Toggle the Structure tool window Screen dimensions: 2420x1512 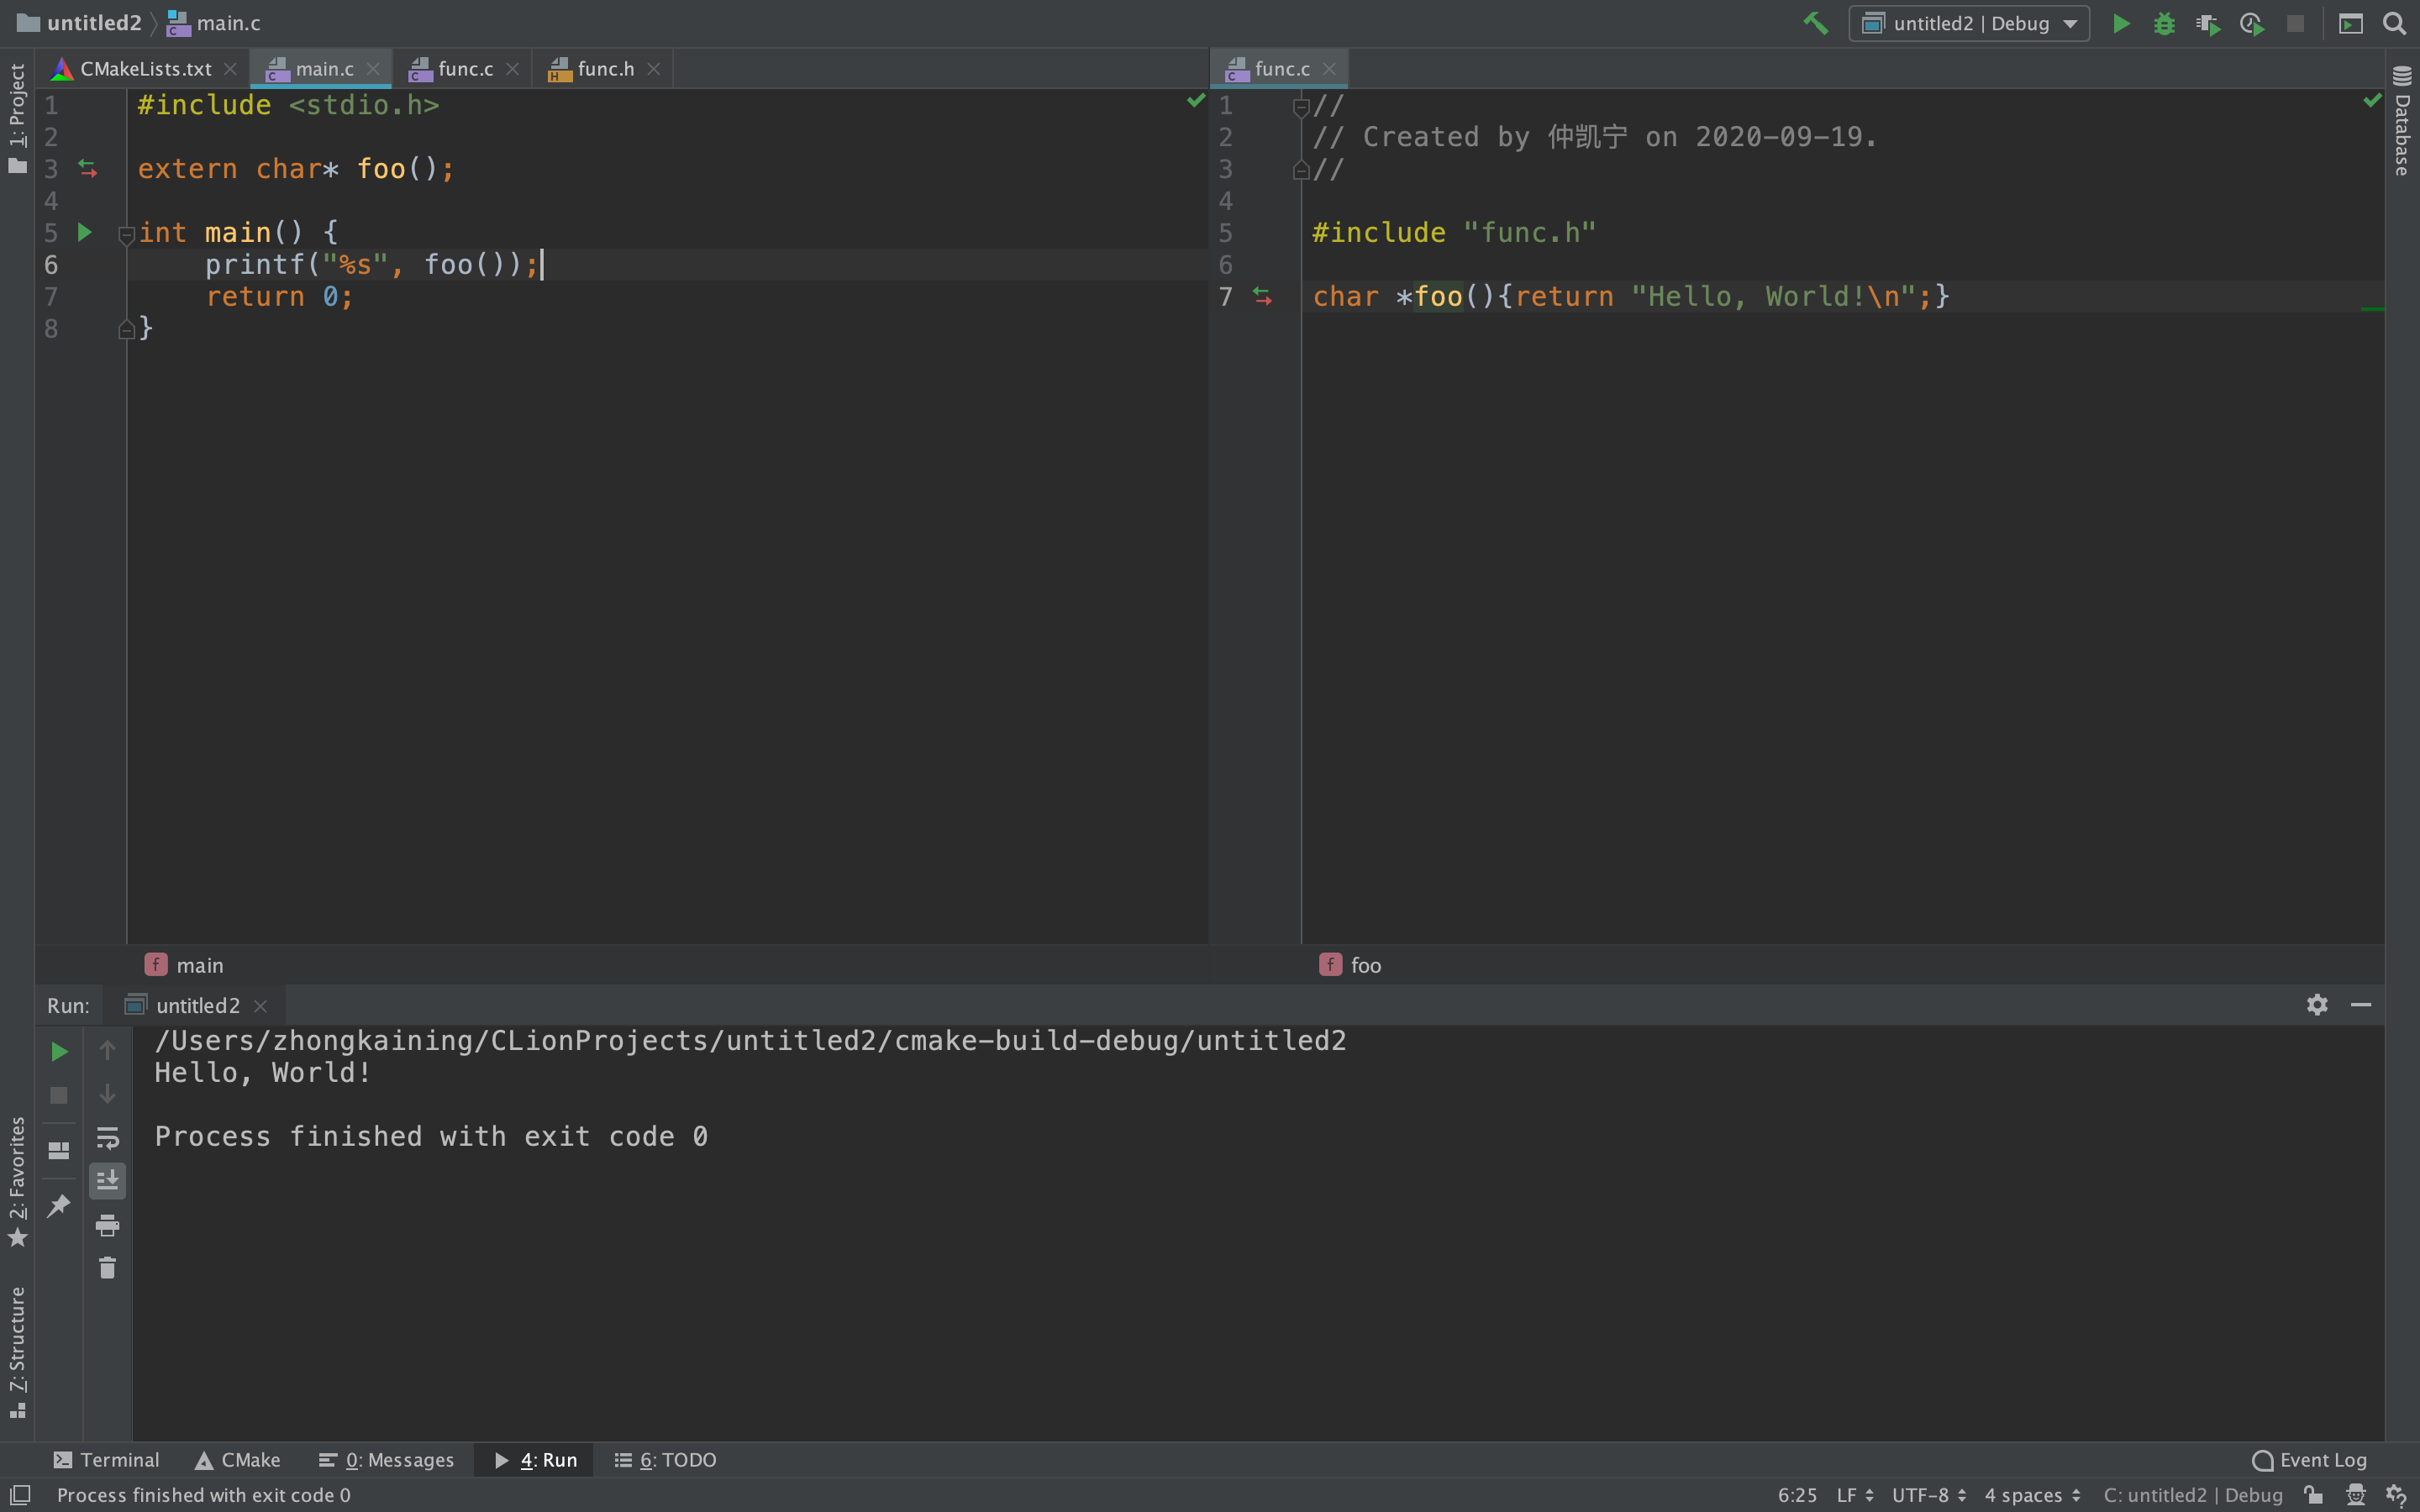[x=17, y=1352]
